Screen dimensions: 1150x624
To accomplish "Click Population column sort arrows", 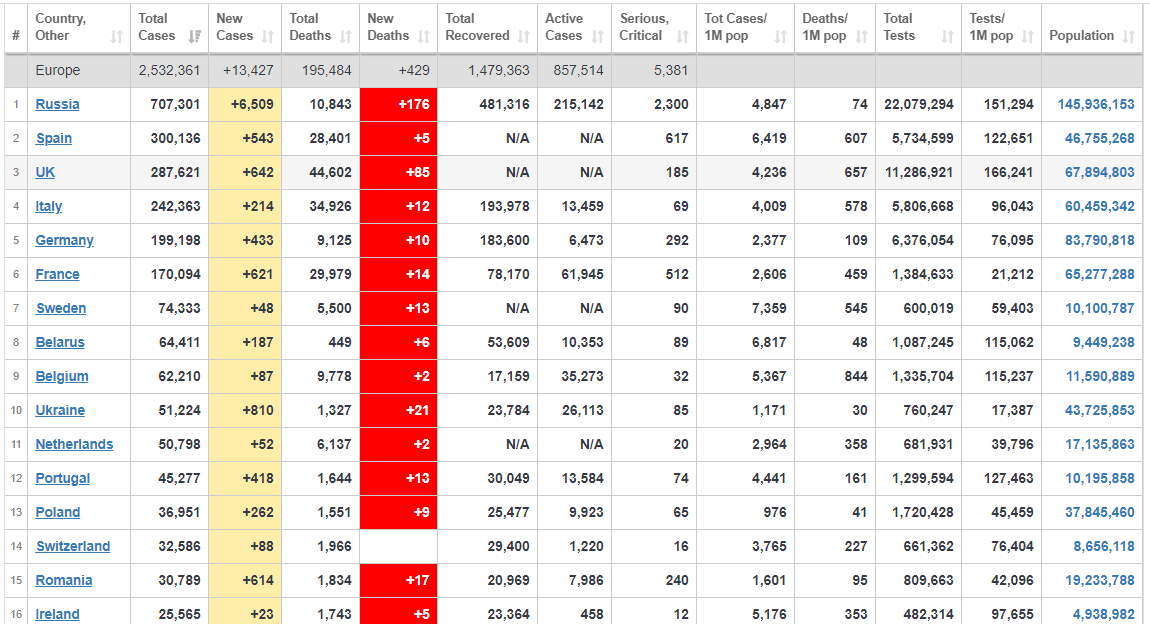I will coord(1128,37).
